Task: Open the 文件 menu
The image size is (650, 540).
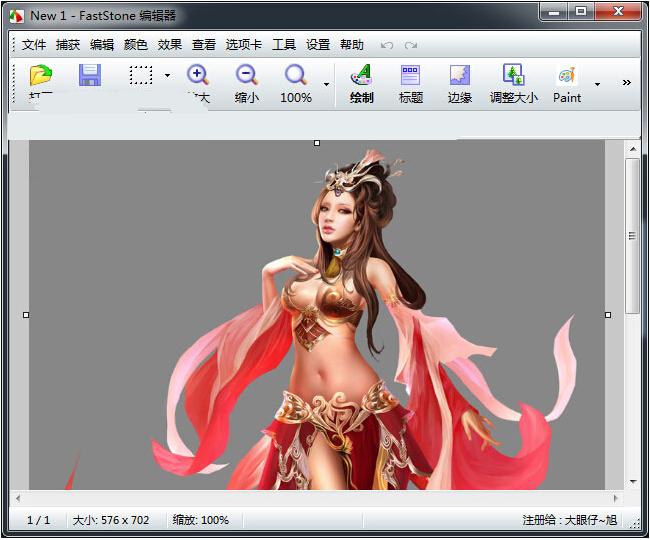Action: [34, 45]
